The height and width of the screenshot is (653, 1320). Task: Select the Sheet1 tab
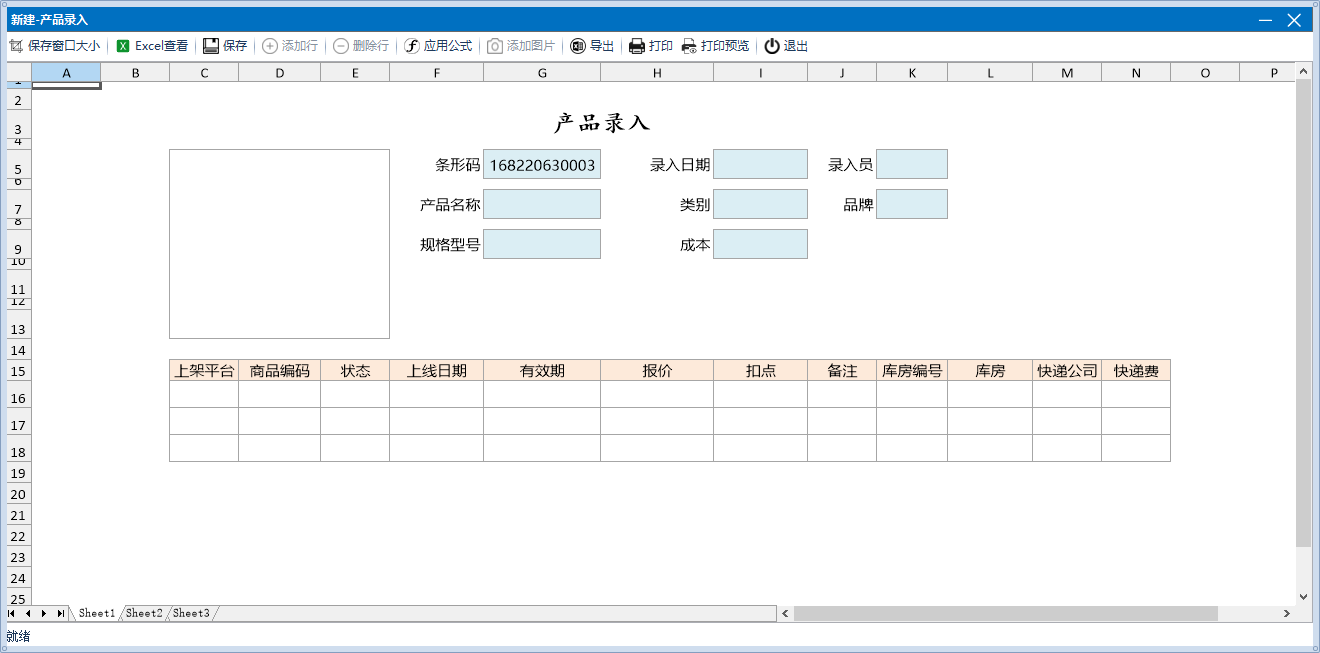(97, 613)
